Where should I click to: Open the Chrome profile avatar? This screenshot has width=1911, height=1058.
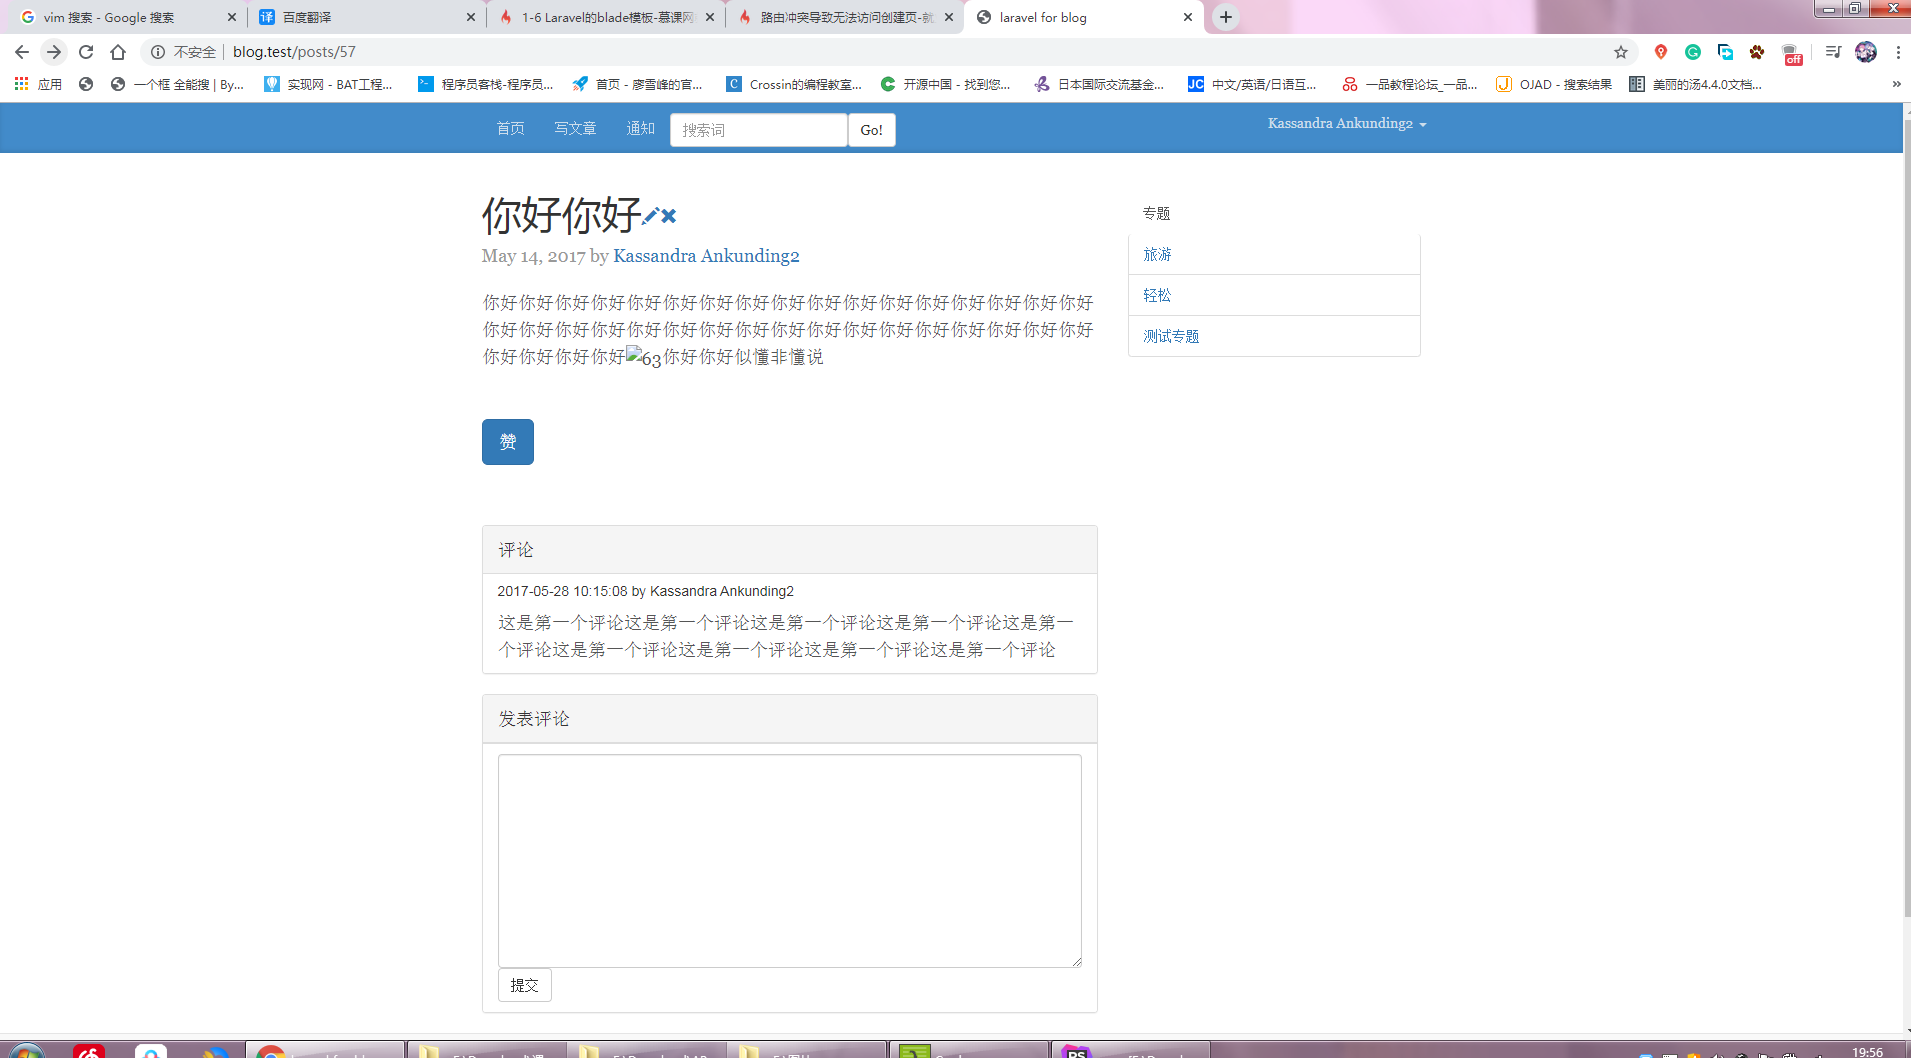coord(1866,52)
